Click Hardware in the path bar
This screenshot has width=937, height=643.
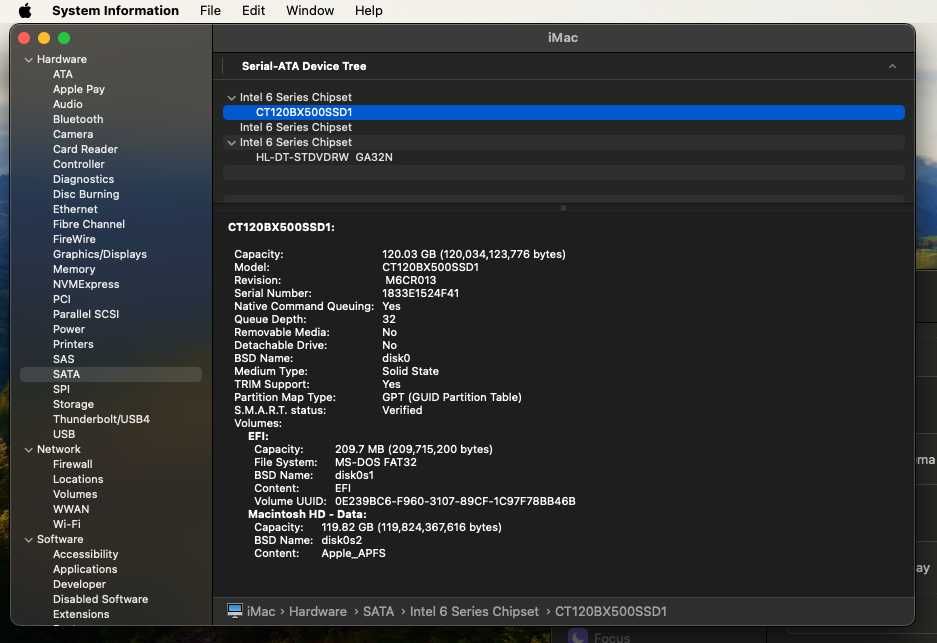pos(318,611)
